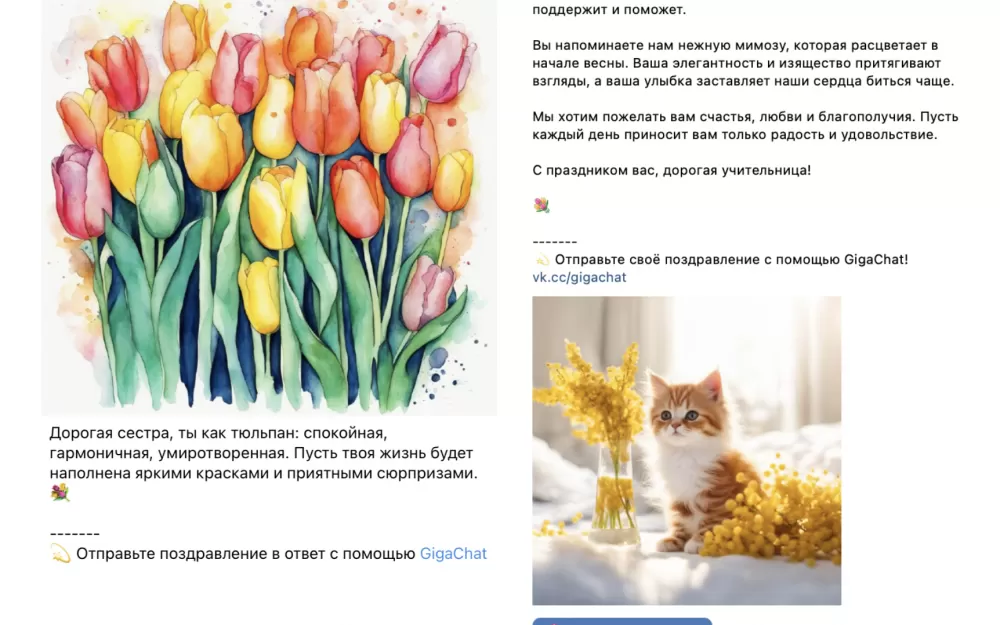This screenshot has height=625, width=1000.
Task: Click the dashed separator below the sister greeting
Action: (75, 534)
